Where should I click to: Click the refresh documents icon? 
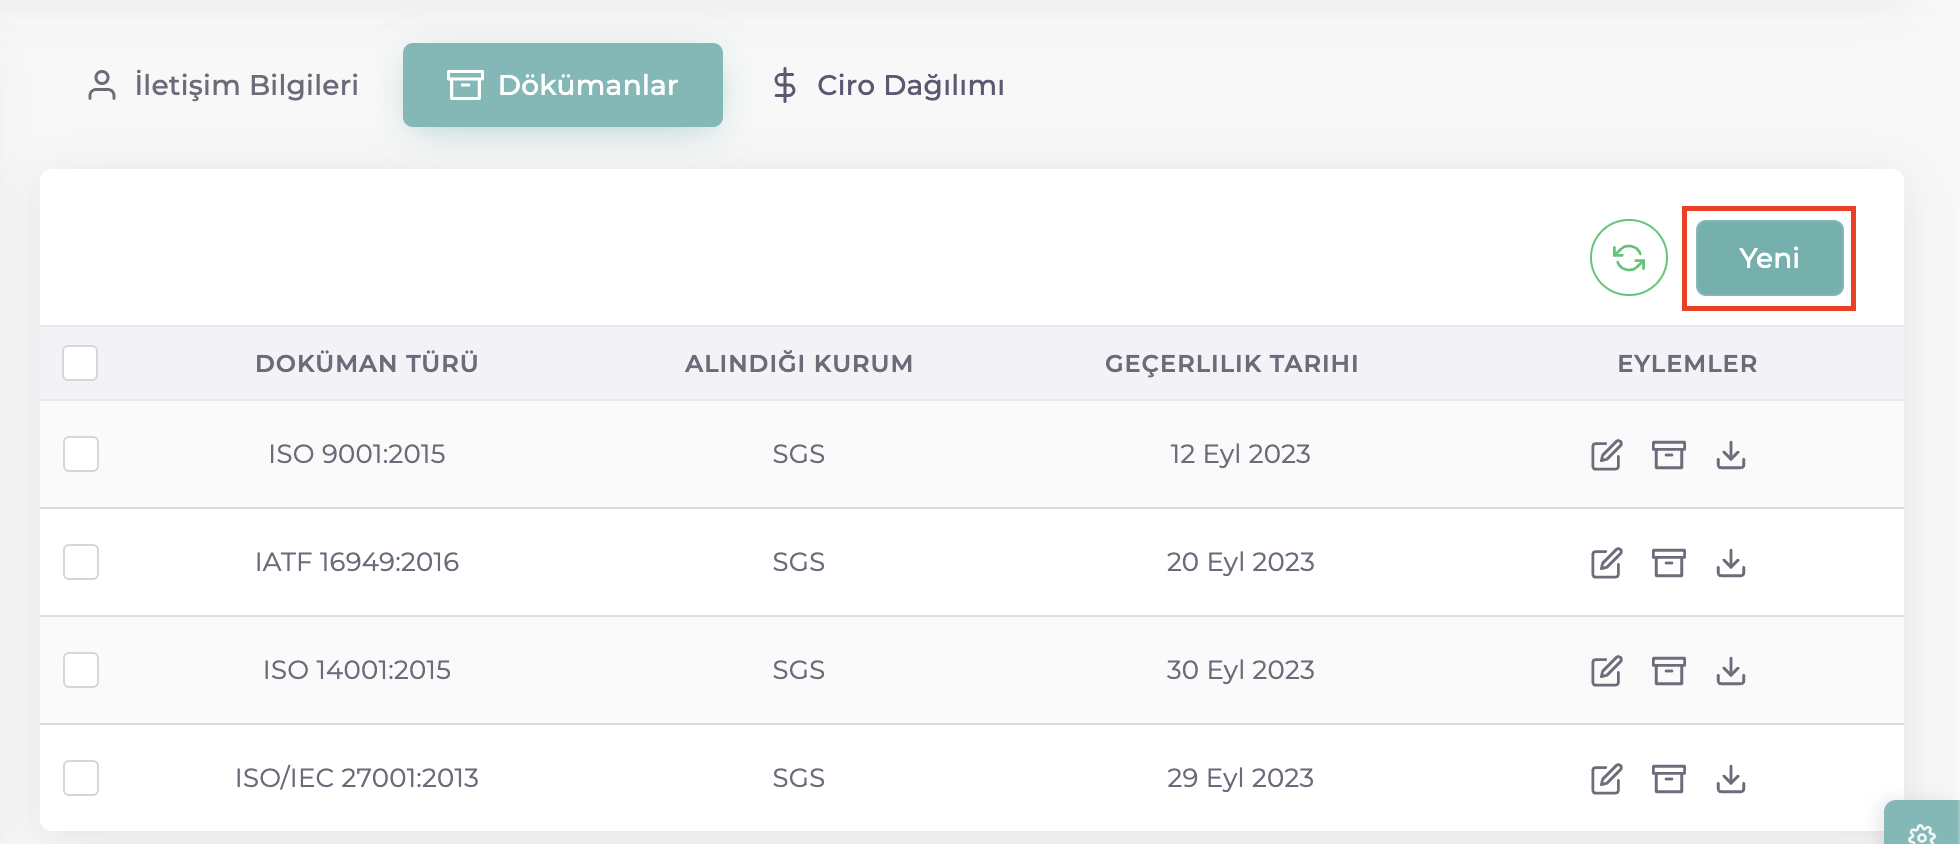(1628, 258)
